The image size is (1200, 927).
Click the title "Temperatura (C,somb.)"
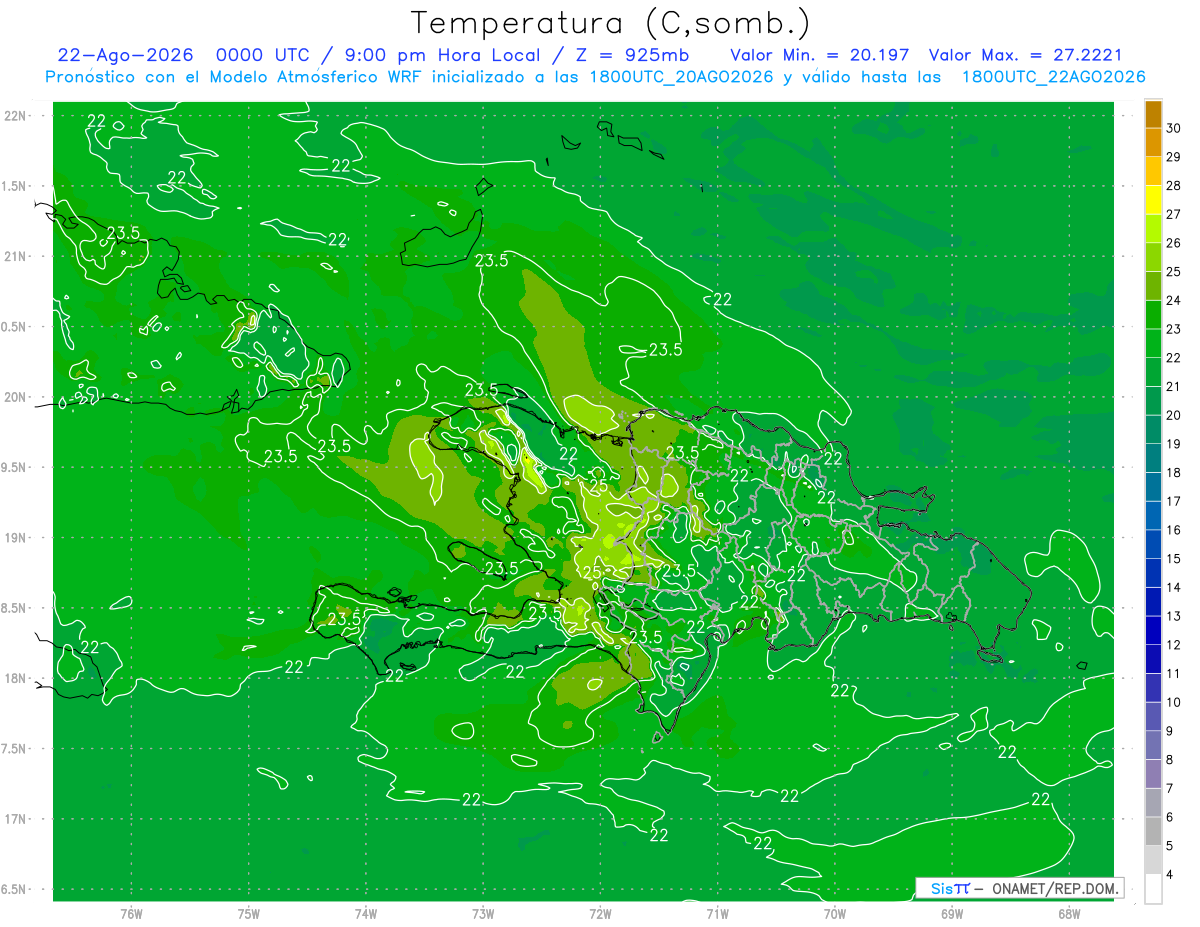click(611, 23)
